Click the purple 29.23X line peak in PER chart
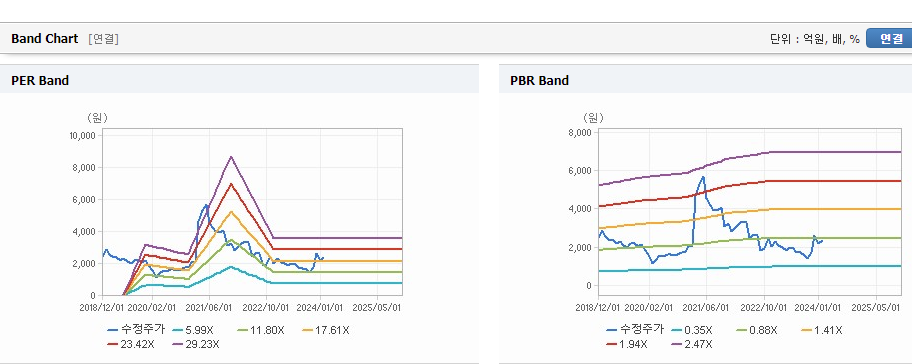This screenshot has height=364, width=912. pyautogui.click(x=231, y=156)
